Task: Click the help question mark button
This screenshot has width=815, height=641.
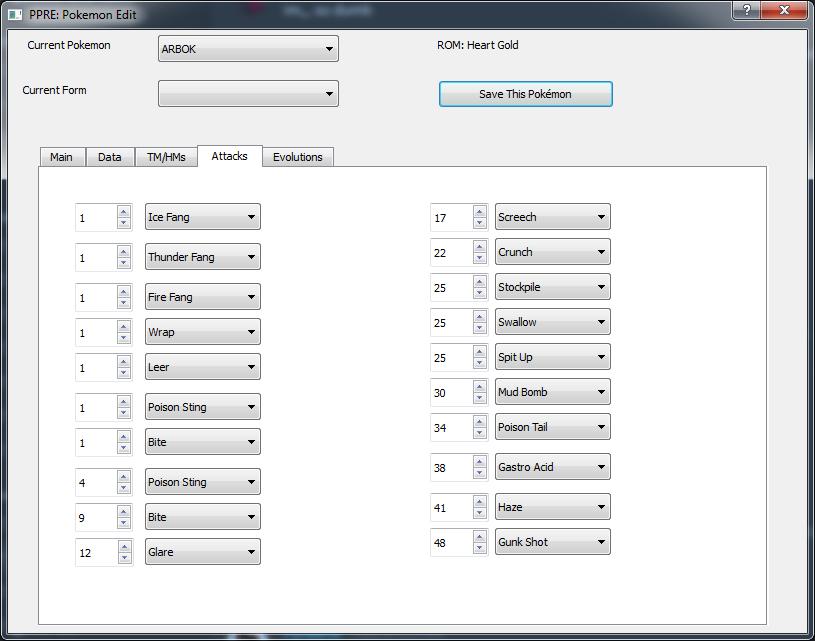Action: (743, 10)
